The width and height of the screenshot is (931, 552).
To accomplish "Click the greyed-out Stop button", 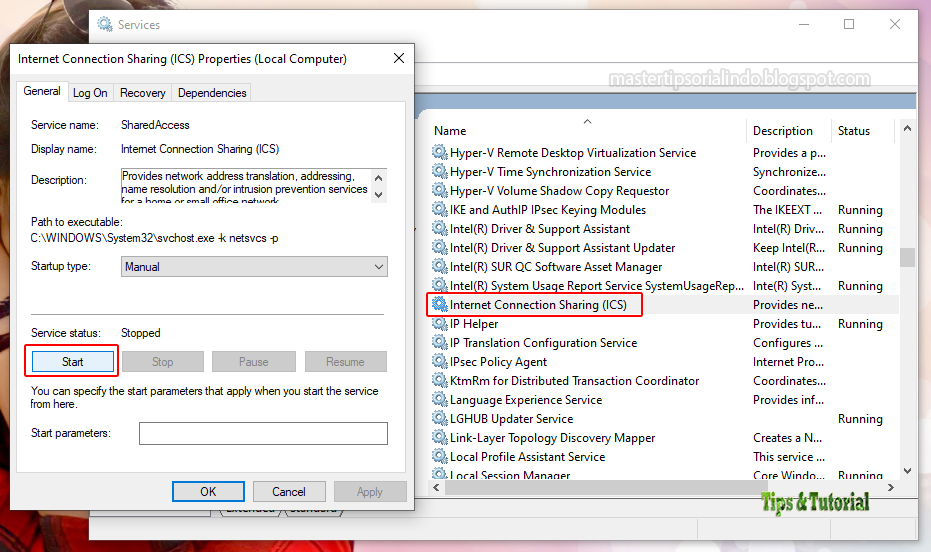I will tap(163, 361).
